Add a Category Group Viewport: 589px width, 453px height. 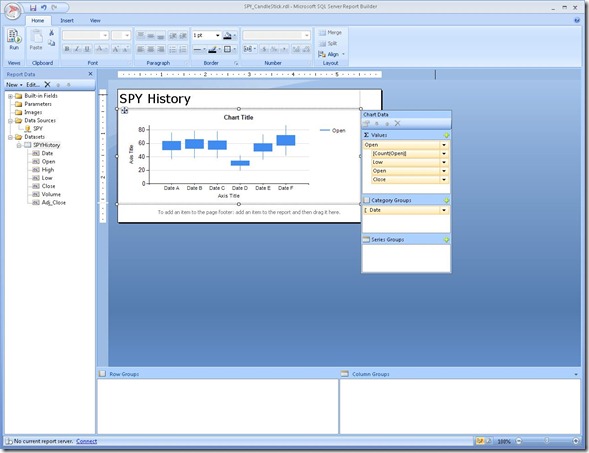(446, 200)
